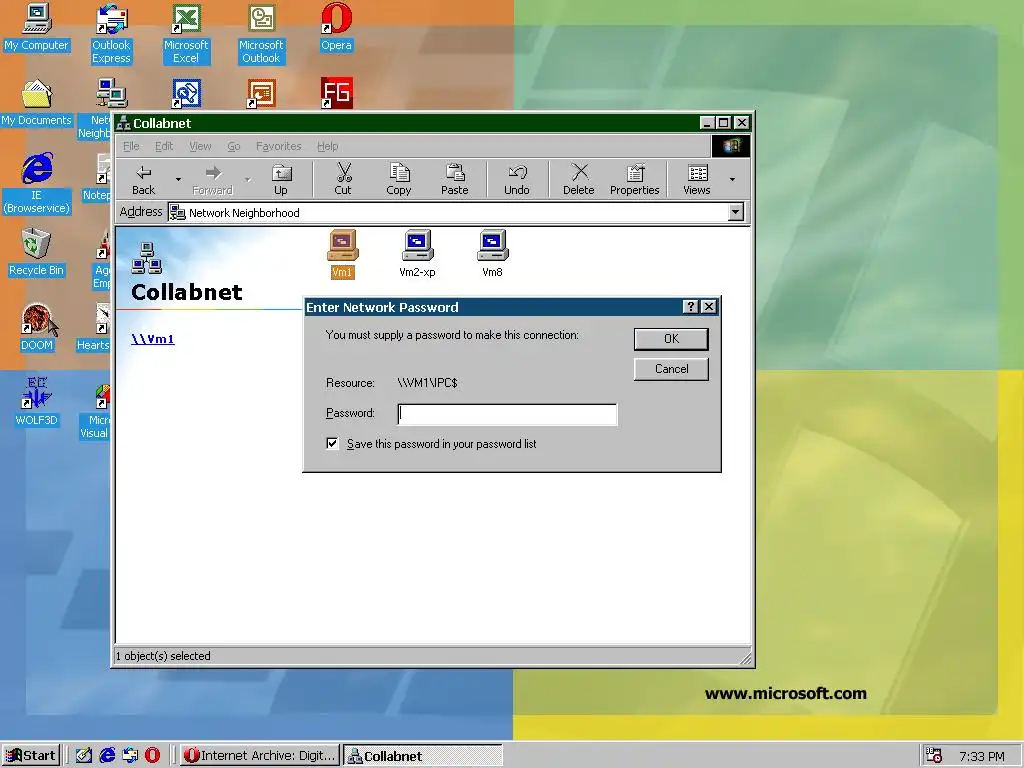Select the My Computer desktop icon
Screen dimensions: 1024x768
[x=37, y=27]
